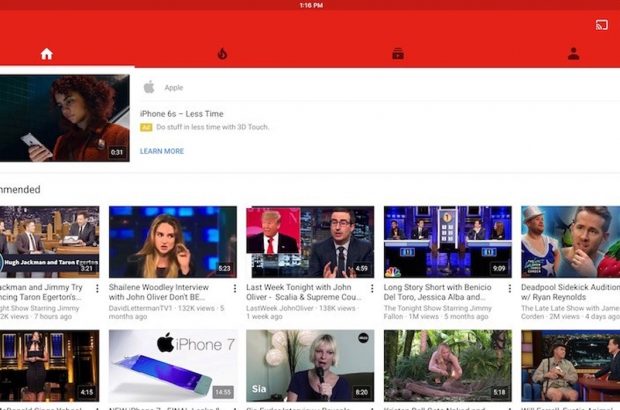Click the Apple logo channel icon
The image size is (620, 410).
[x=149, y=87]
